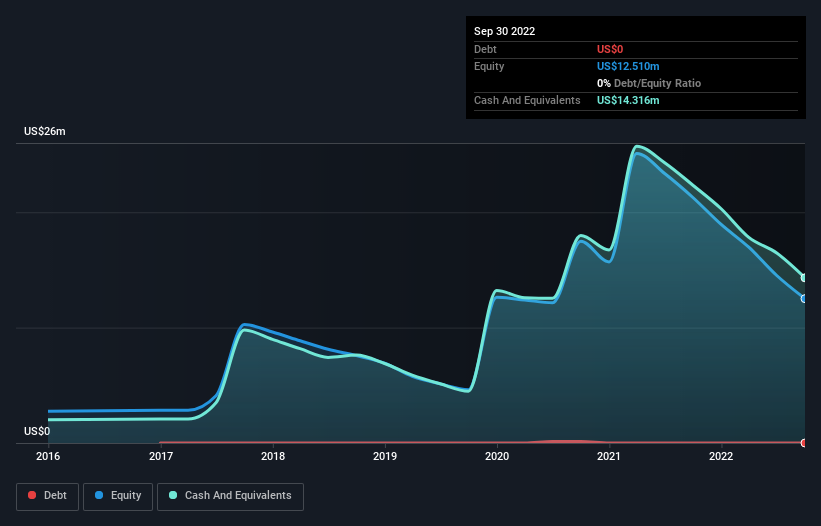The image size is (821, 526).
Task: Click the 2018 x-axis label
Action: click(x=273, y=456)
